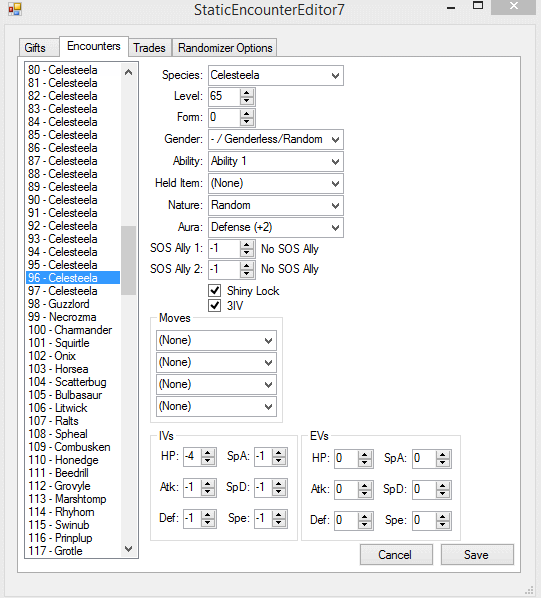Increment SOS Ally 1 with up arrow

point(247,245)
